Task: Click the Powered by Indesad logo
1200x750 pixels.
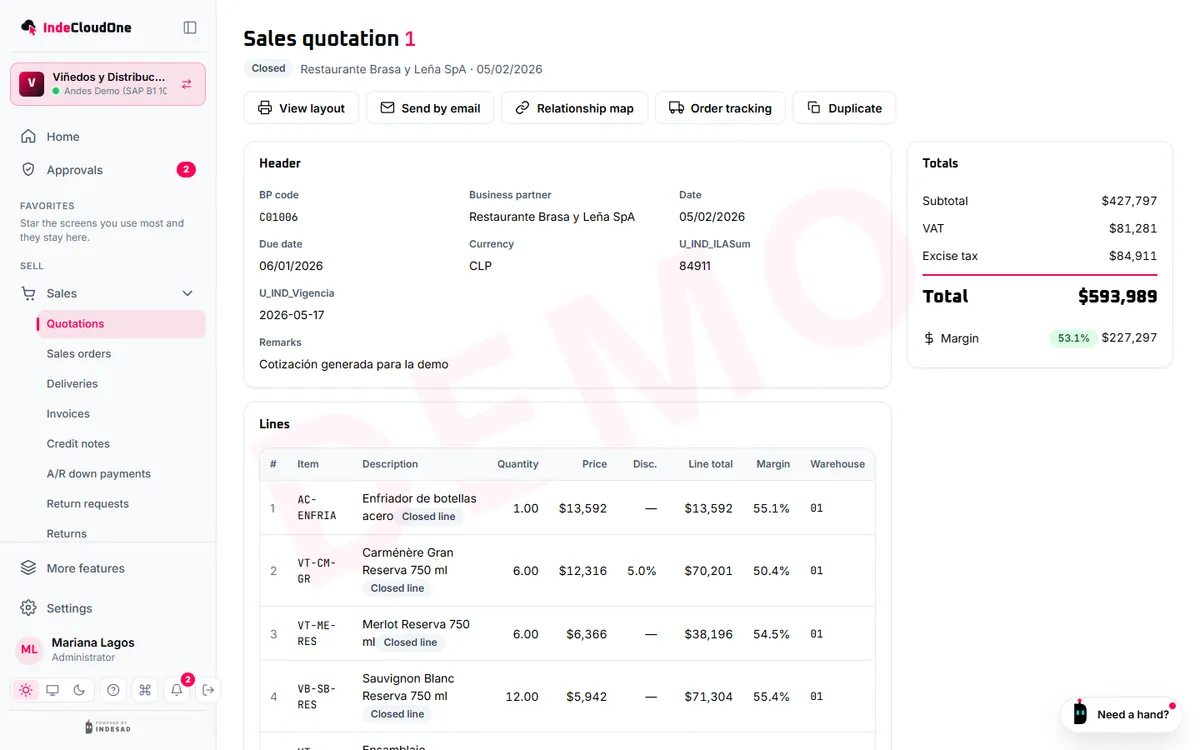Action: [x=107, y=727]
